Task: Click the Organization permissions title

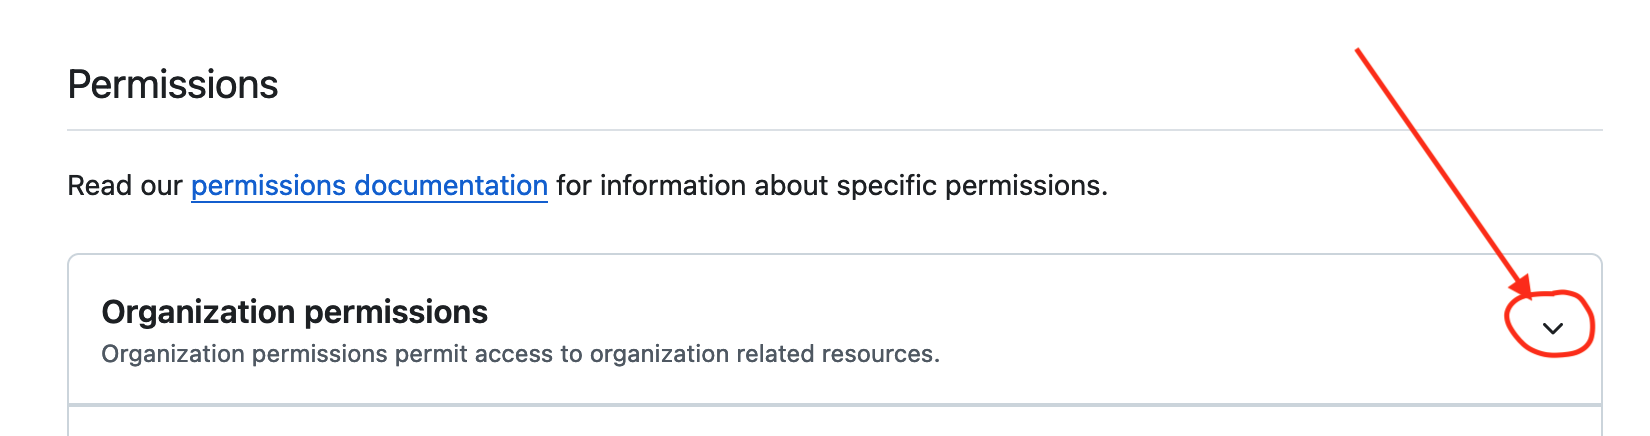Action: [x=294, y=313]
